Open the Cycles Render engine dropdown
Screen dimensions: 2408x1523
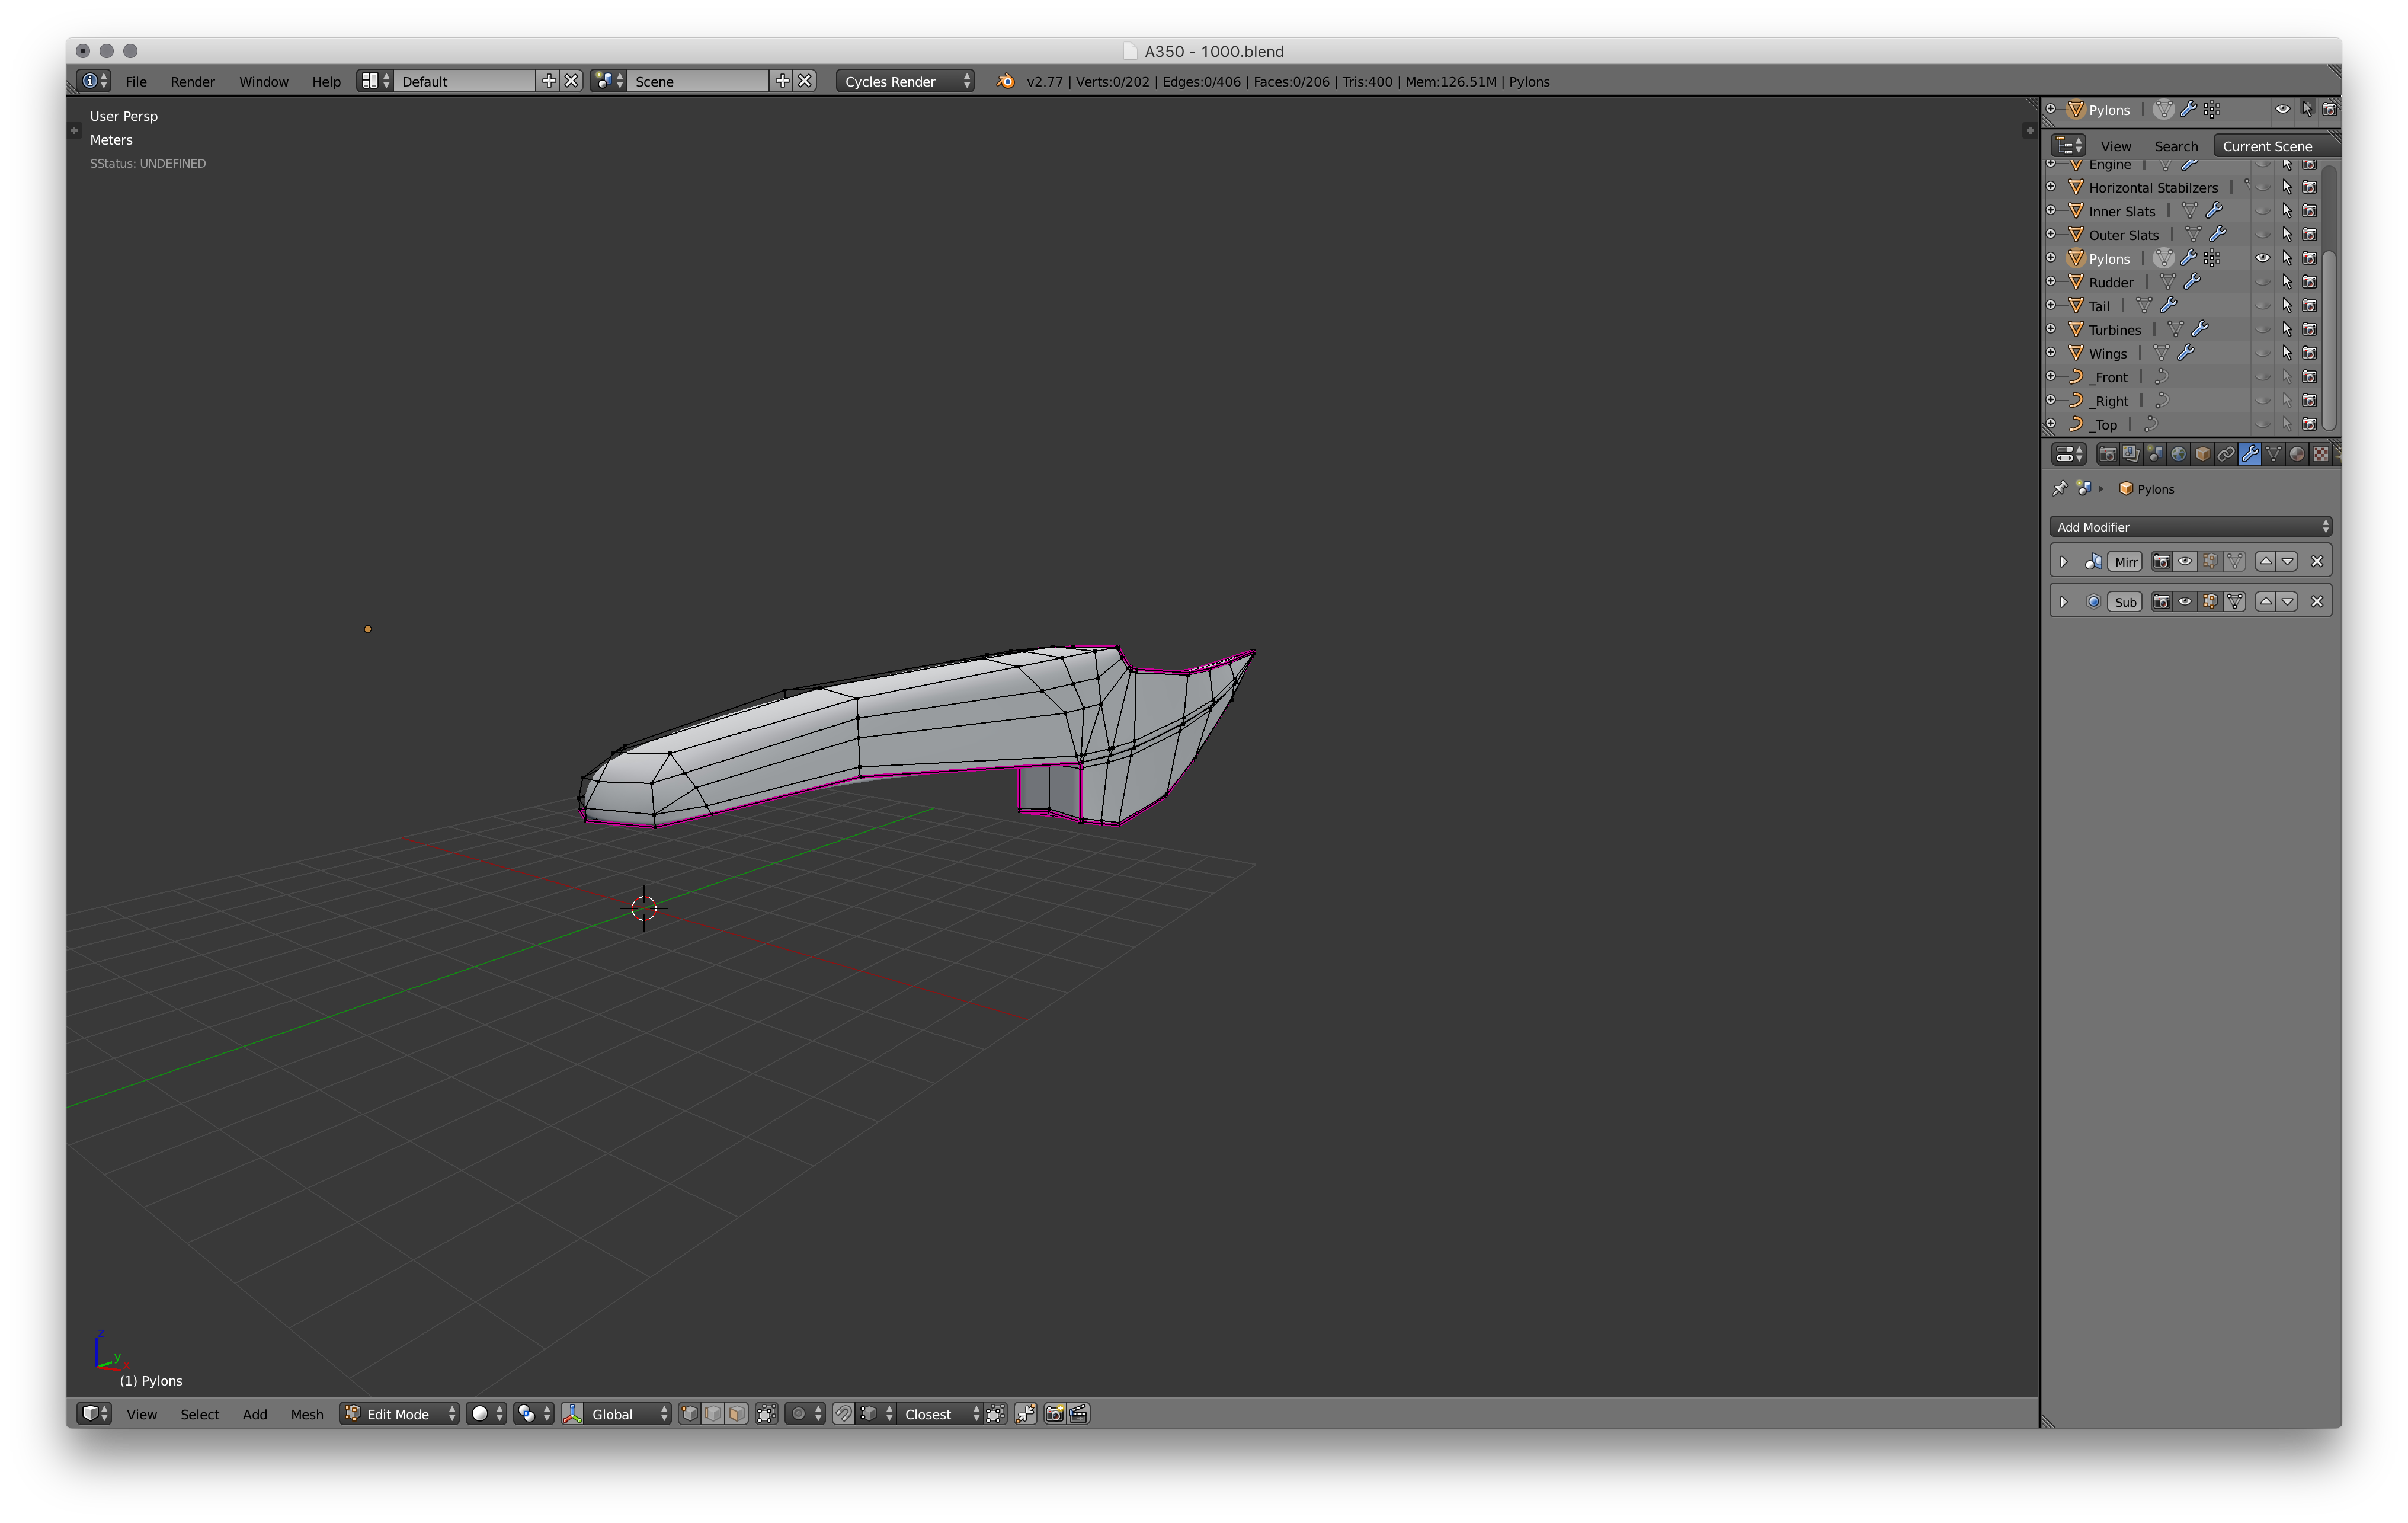click(905, 81)
